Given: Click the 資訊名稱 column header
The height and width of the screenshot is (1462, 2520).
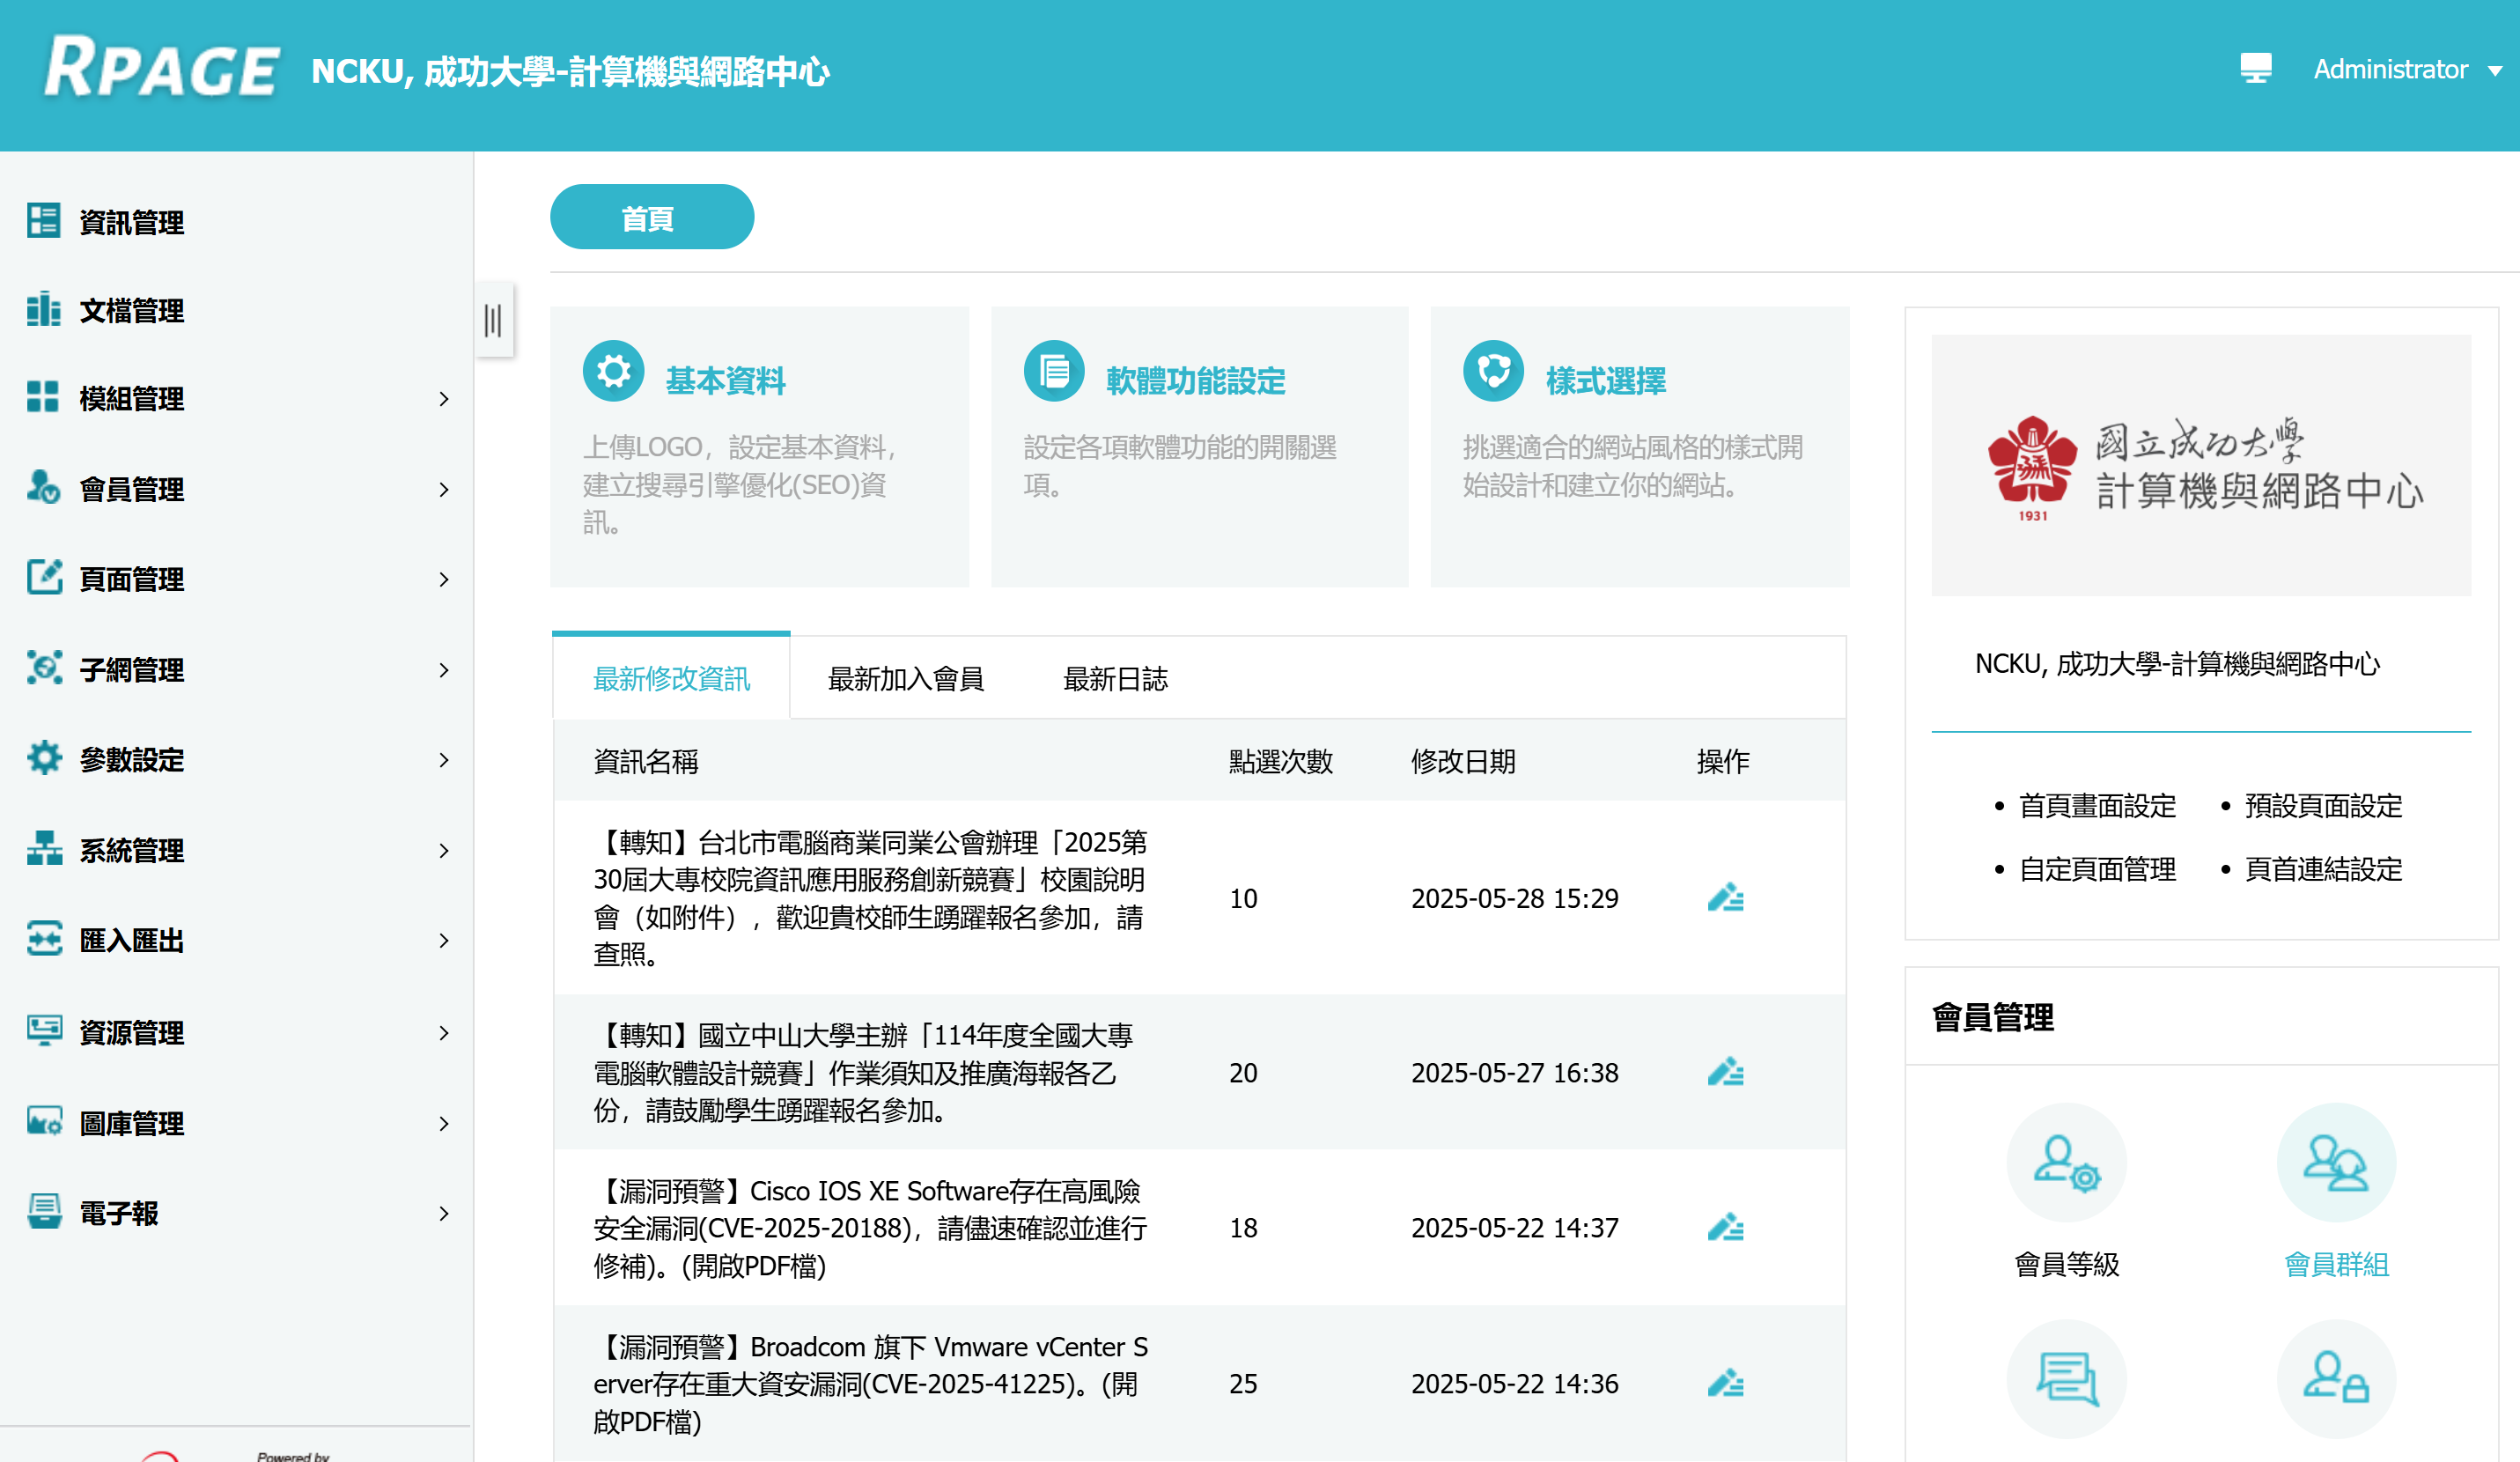Looking at the screenshot, I should pyautogui.click(x=645, y=761).
